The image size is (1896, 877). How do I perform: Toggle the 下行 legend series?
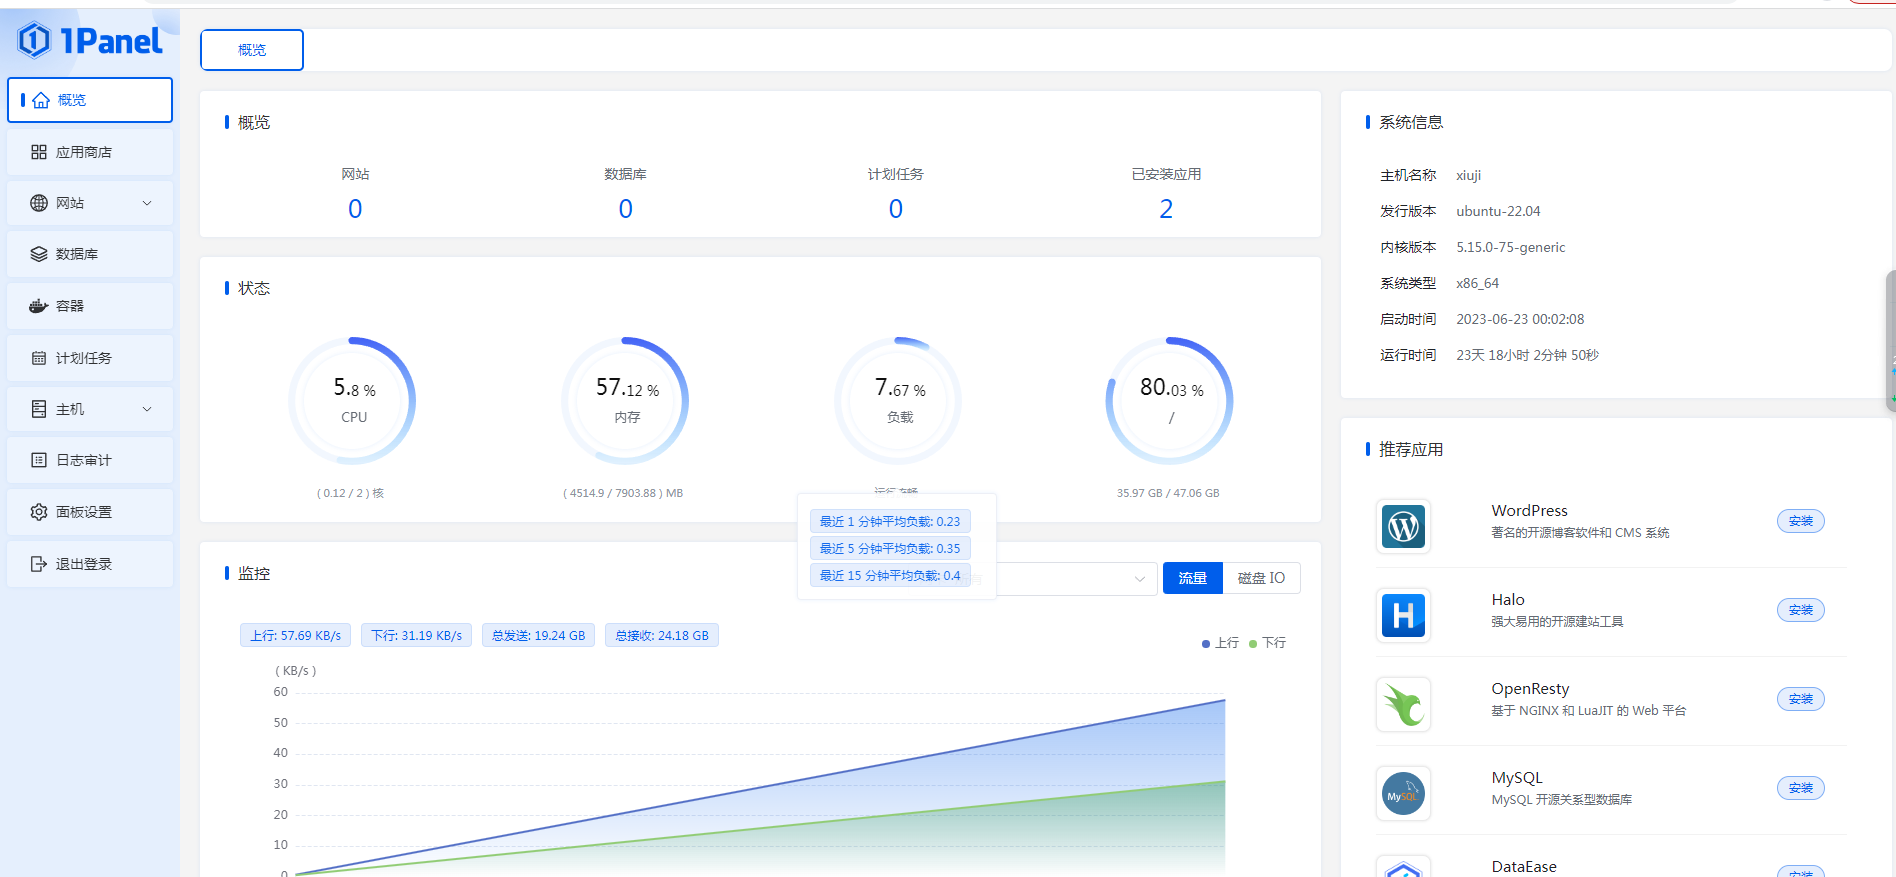click(x=1268, y=643)
